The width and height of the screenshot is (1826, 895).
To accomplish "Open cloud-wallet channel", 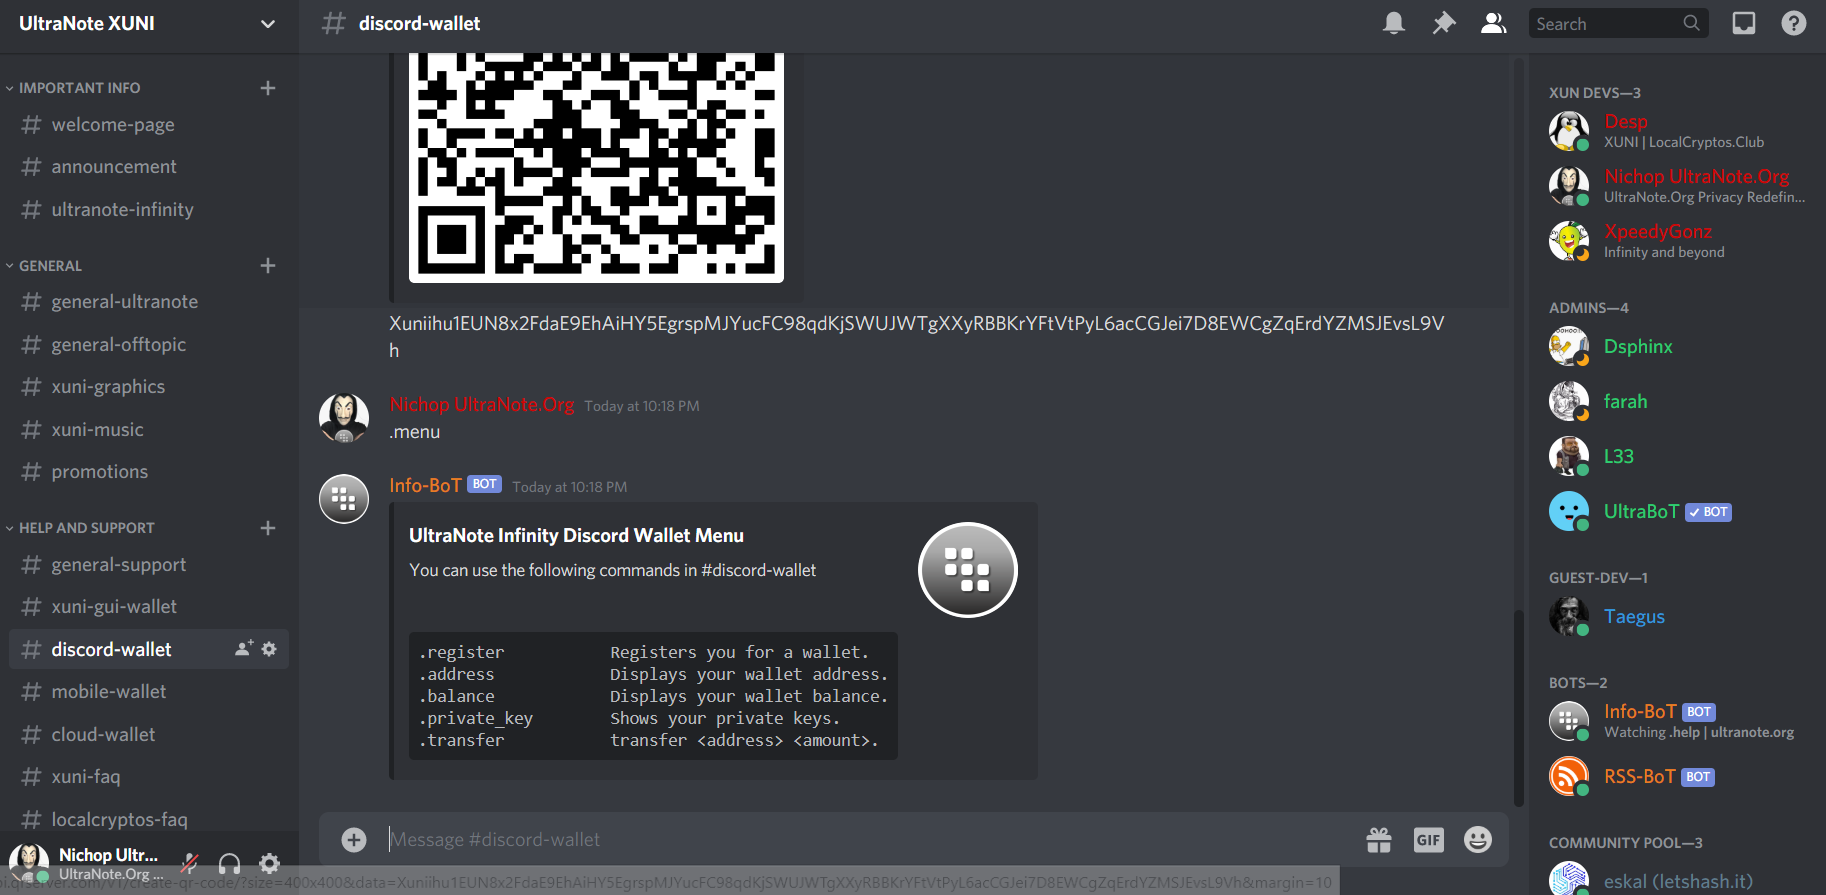I will (x=148, y=735).
